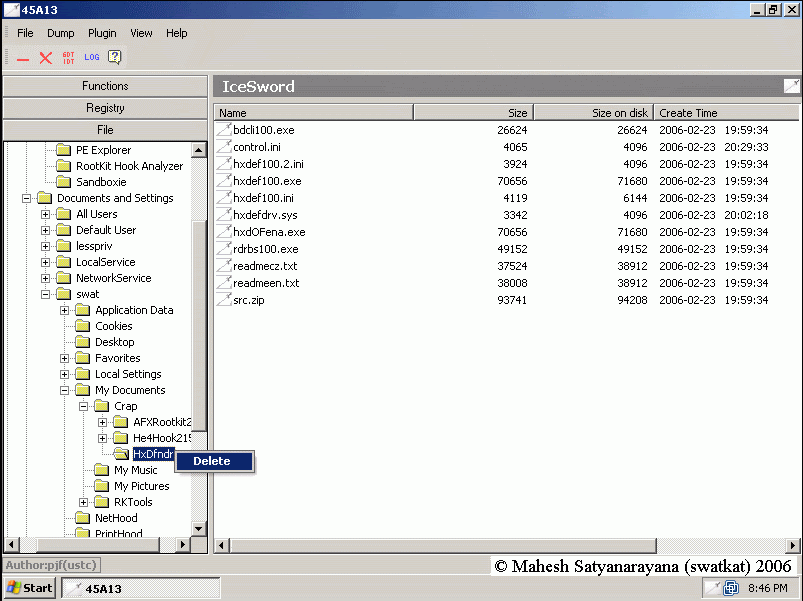Click the Cookies folder icon
The image size is (803, 601).
click(82, 326)
